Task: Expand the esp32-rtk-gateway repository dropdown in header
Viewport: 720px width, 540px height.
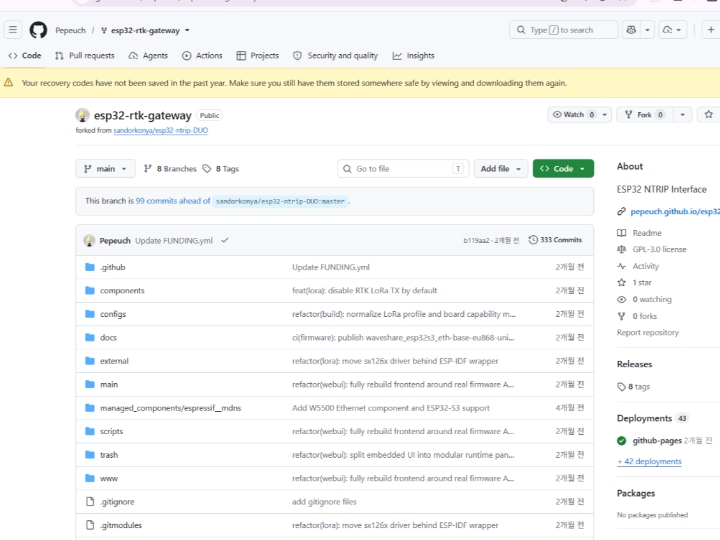Action: (187, 30)
